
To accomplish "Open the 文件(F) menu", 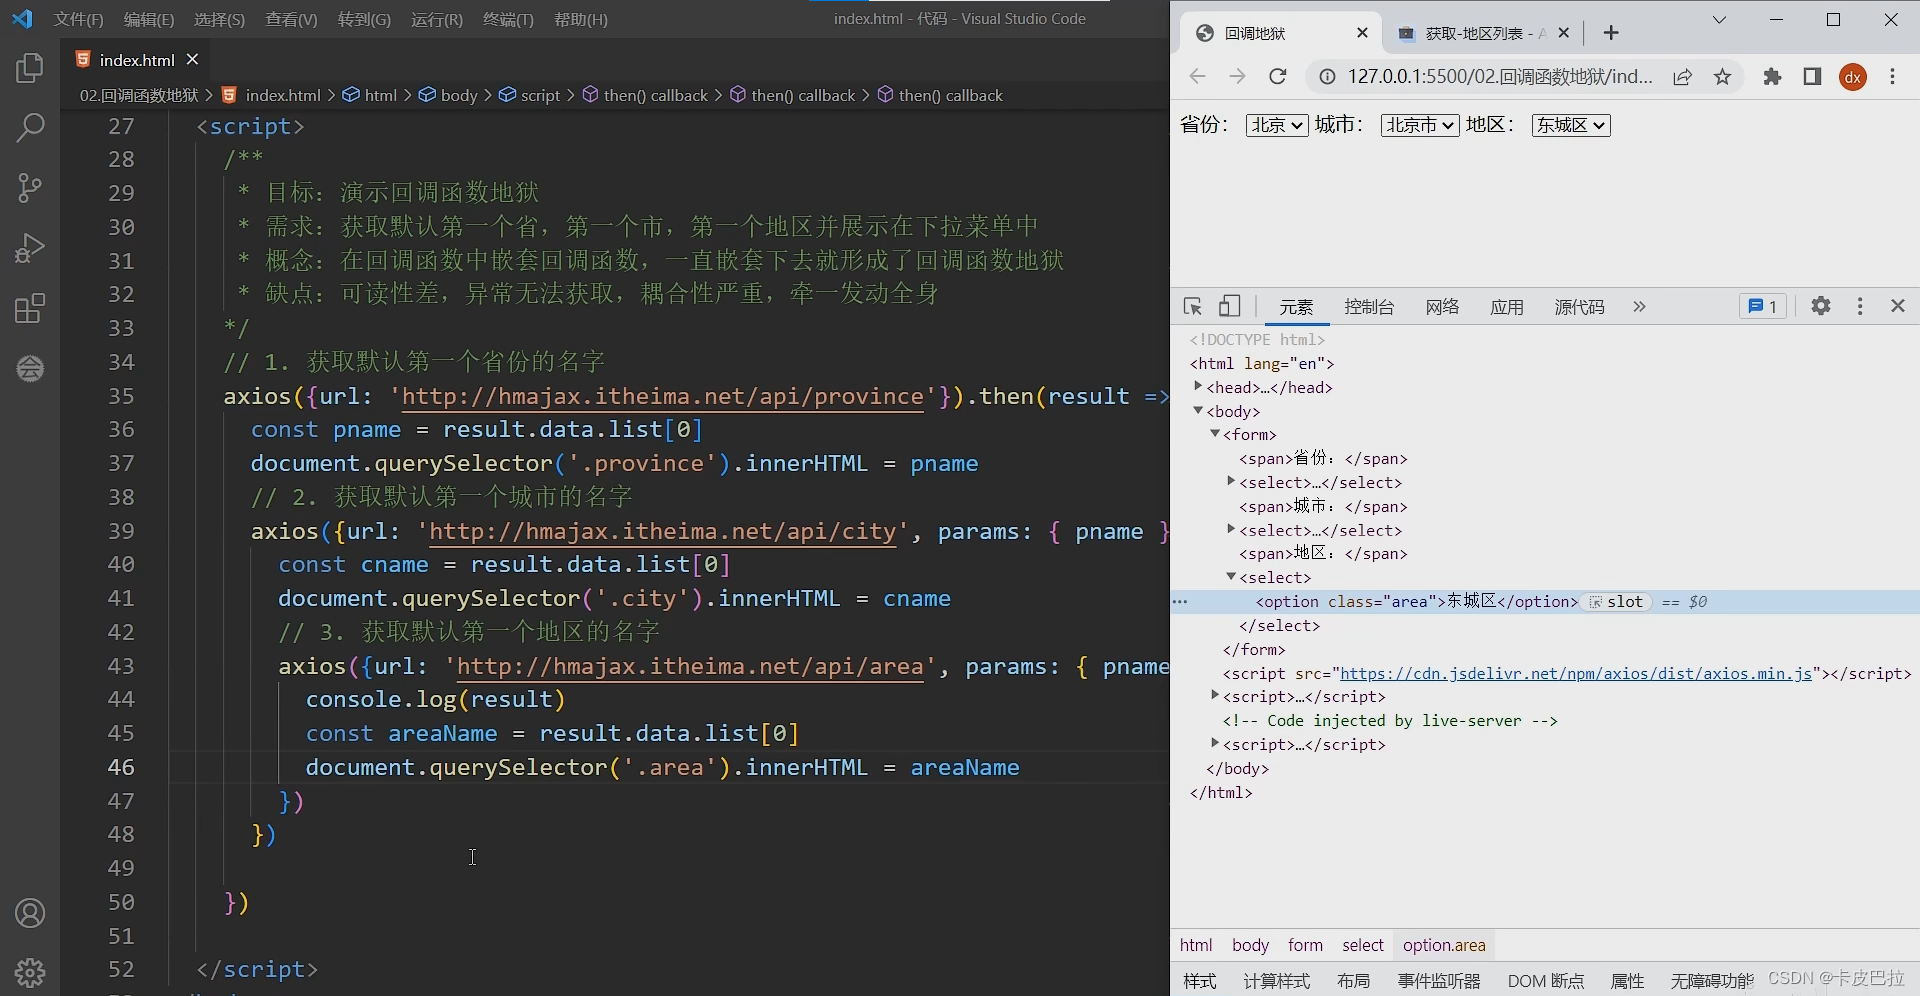I will (x=78, y=19).
